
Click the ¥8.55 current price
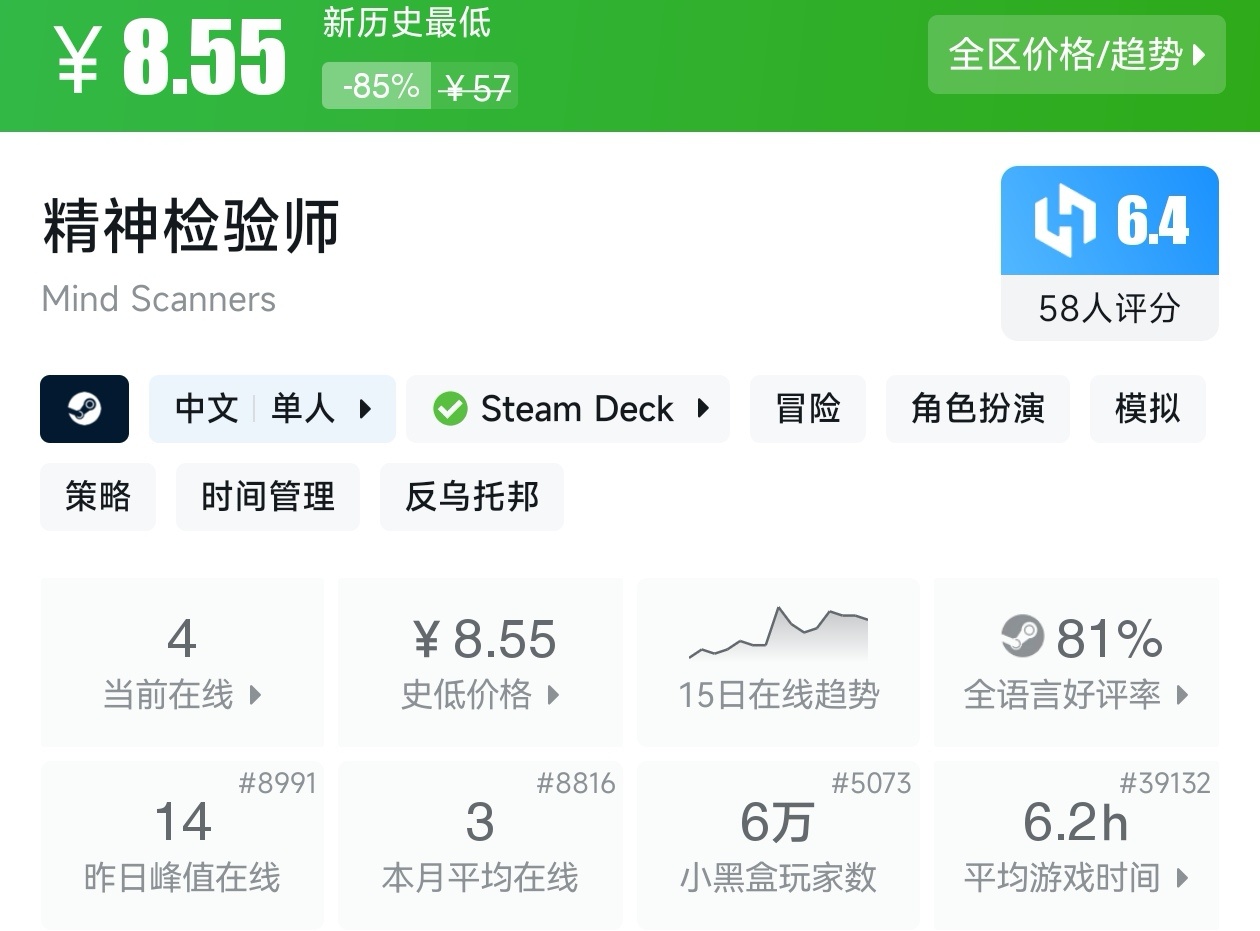click(x=170, y=58)
